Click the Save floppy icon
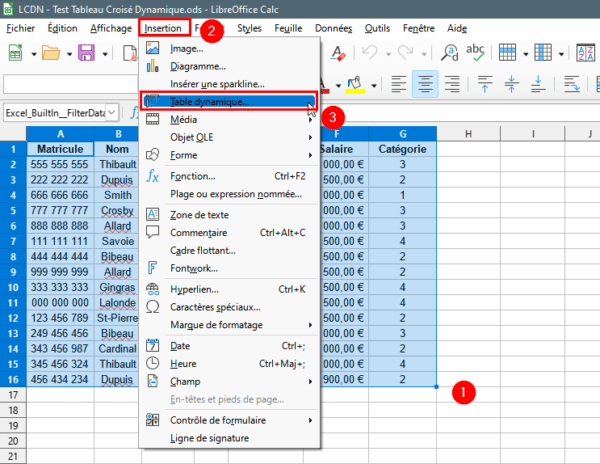The height and width of the screenshot is (464, 600). tap(86, 53)
